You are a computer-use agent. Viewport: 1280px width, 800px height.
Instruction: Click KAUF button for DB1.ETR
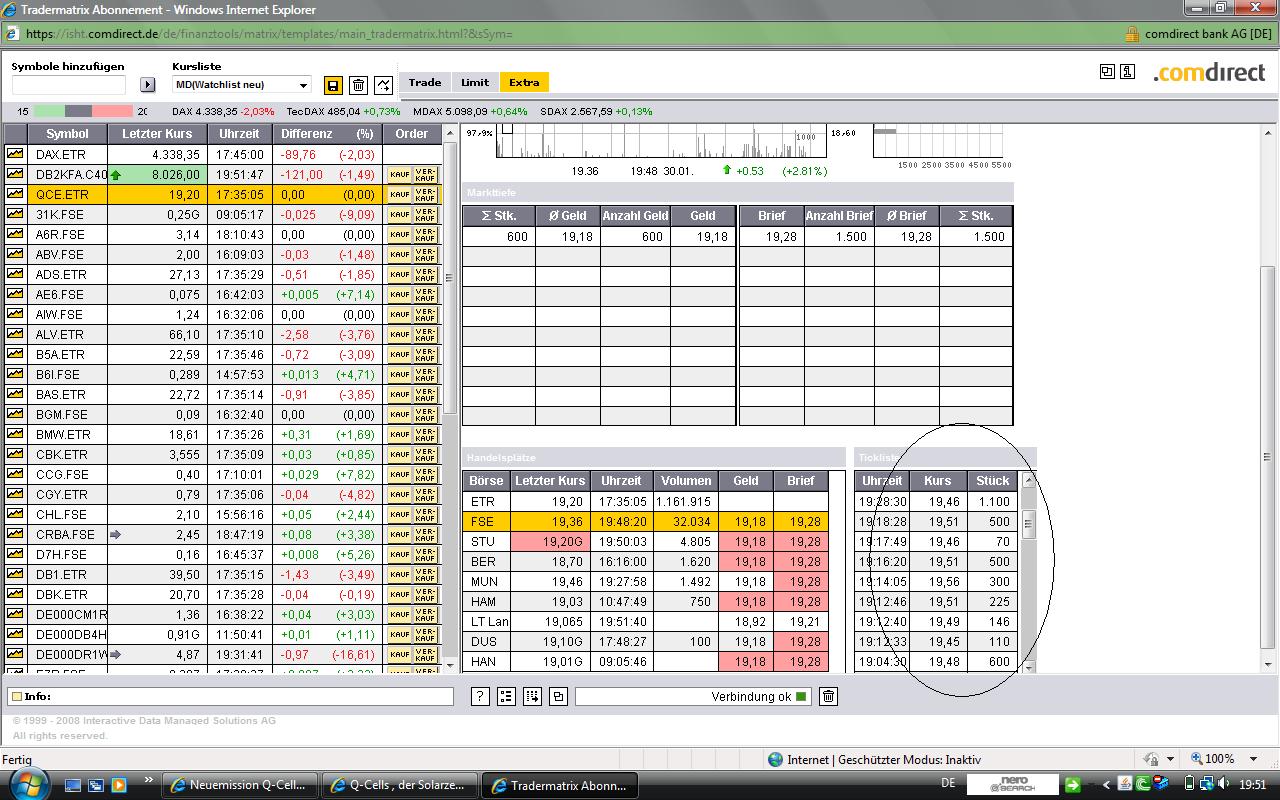point(400,574)
